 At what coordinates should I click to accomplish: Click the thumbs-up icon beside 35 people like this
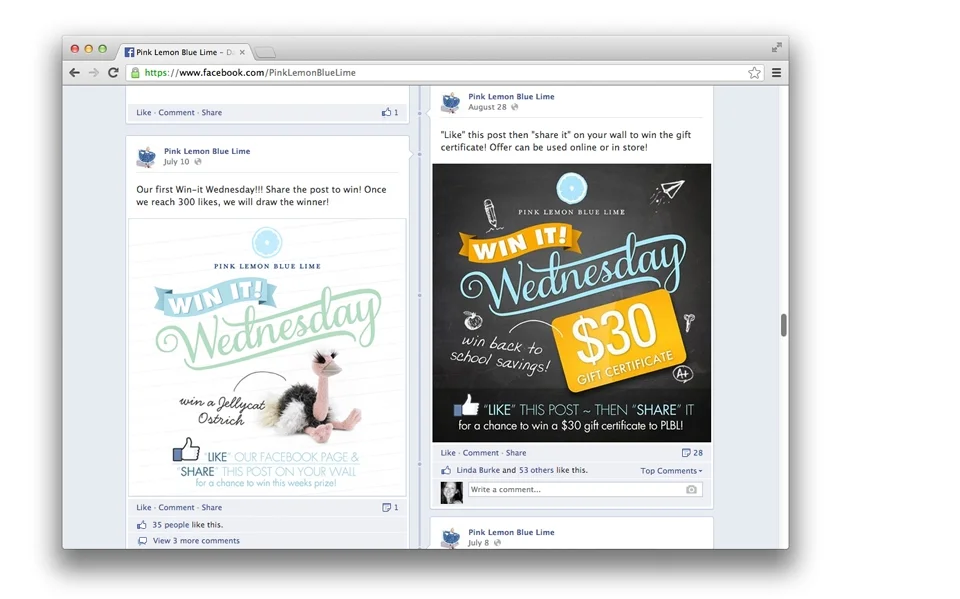(x=142, y=525)
